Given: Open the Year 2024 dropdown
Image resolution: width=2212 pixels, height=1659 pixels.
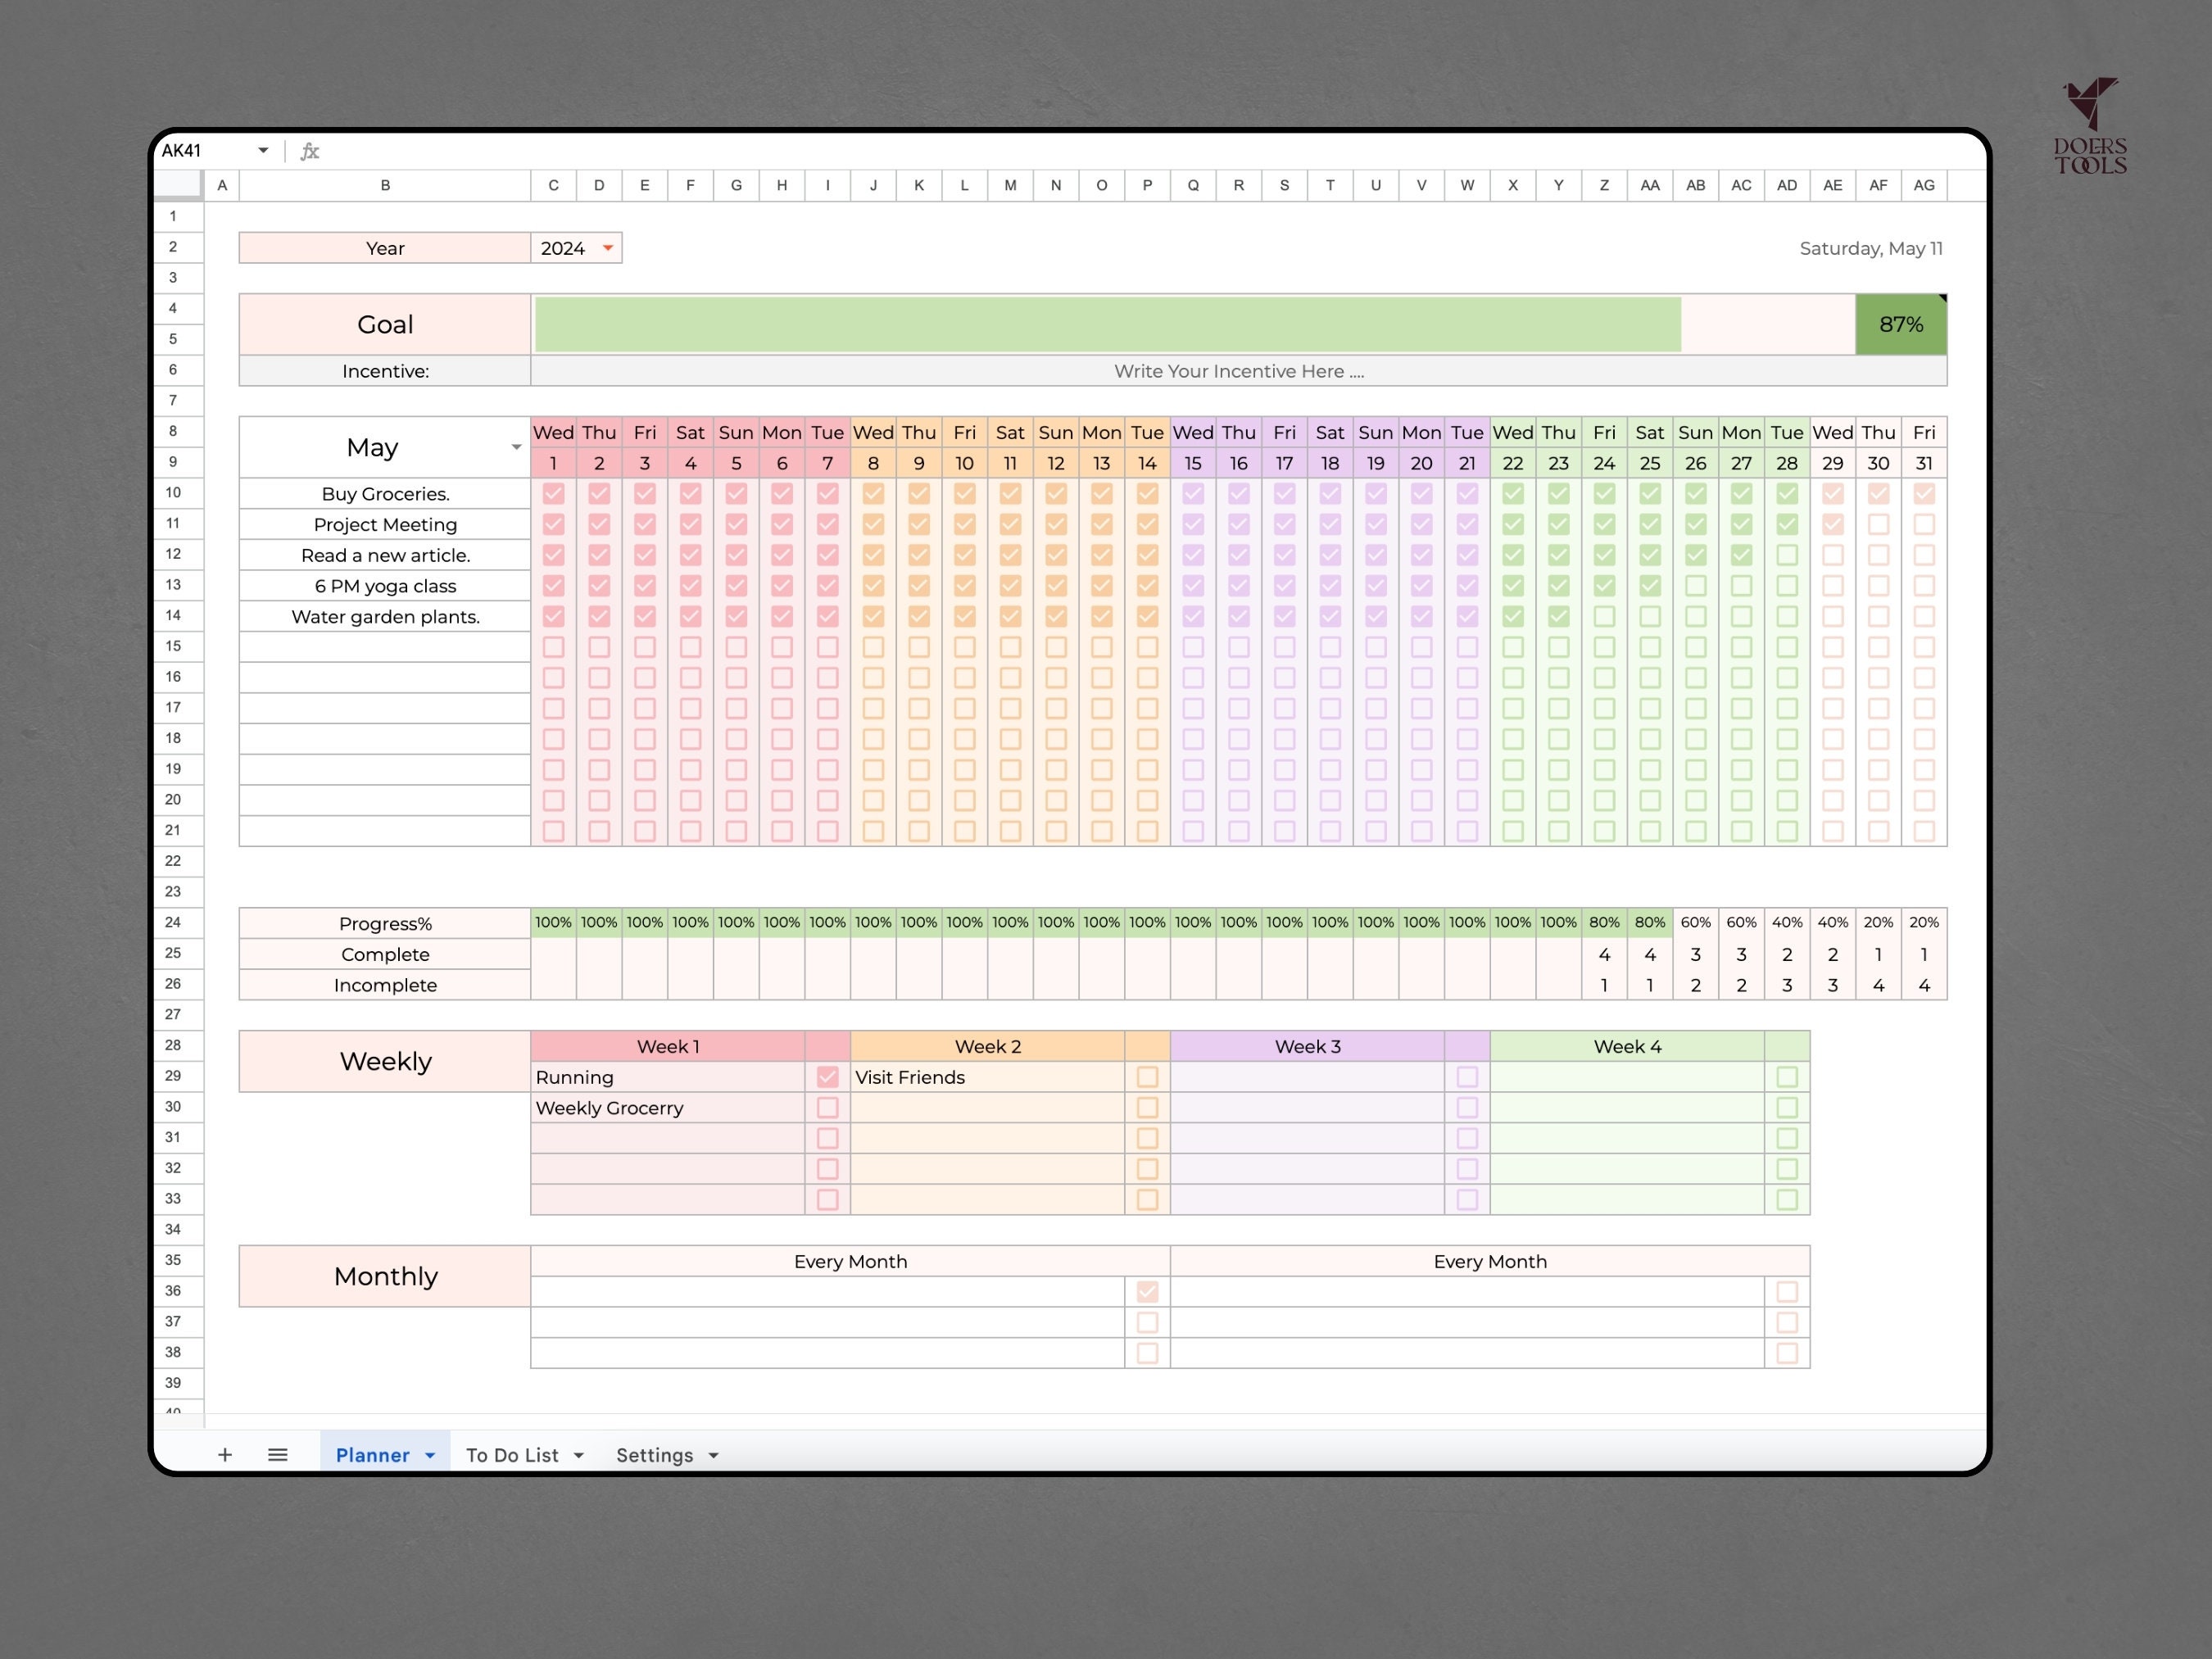Looking at the screenshot, I should click(607, 248).
